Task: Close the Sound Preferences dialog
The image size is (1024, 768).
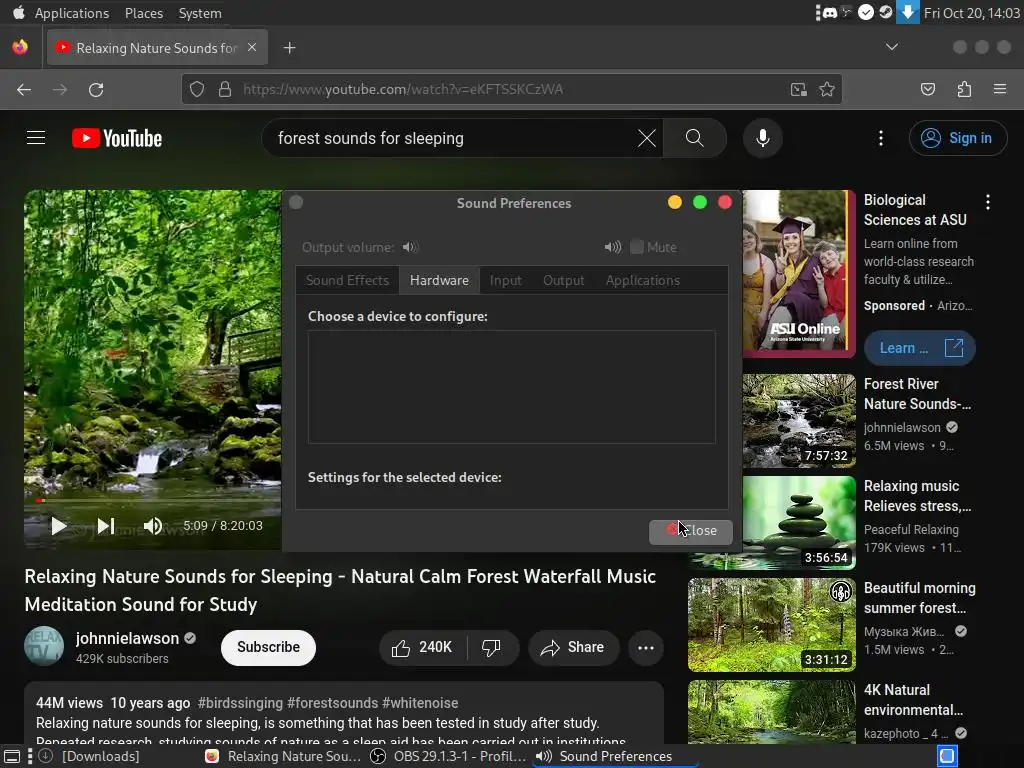Action: click(x=691, y=531)
